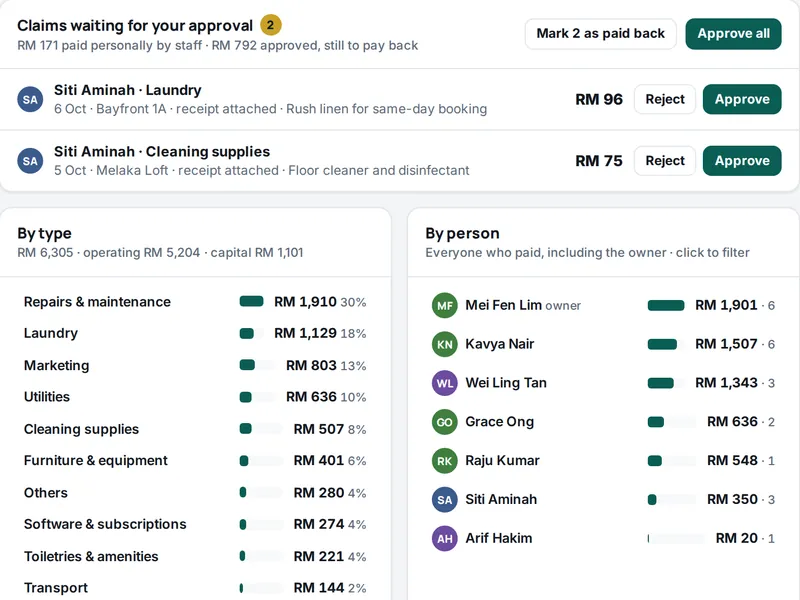Click Laundry type progress bar
Viewport: 800px width, 600px height.
[252, 334]
